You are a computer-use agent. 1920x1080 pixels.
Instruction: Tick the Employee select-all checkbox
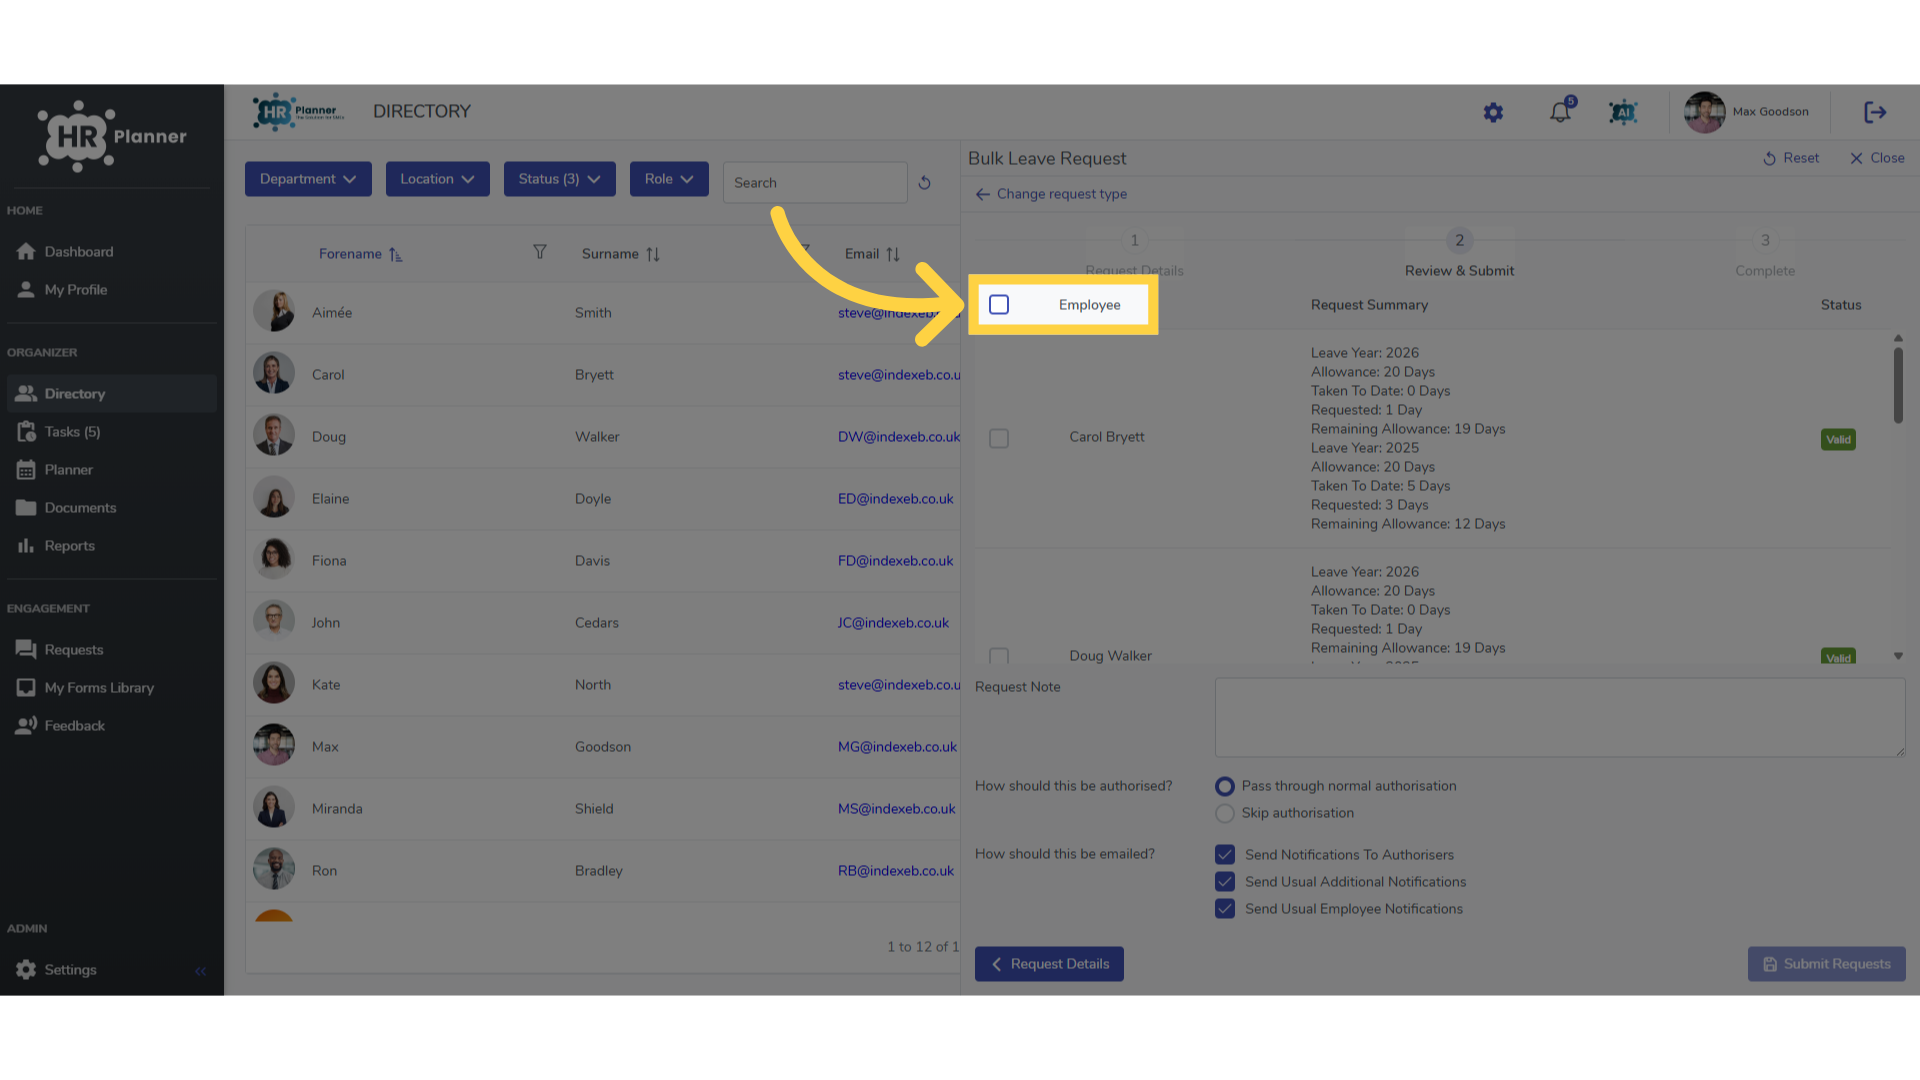(999, 305)
